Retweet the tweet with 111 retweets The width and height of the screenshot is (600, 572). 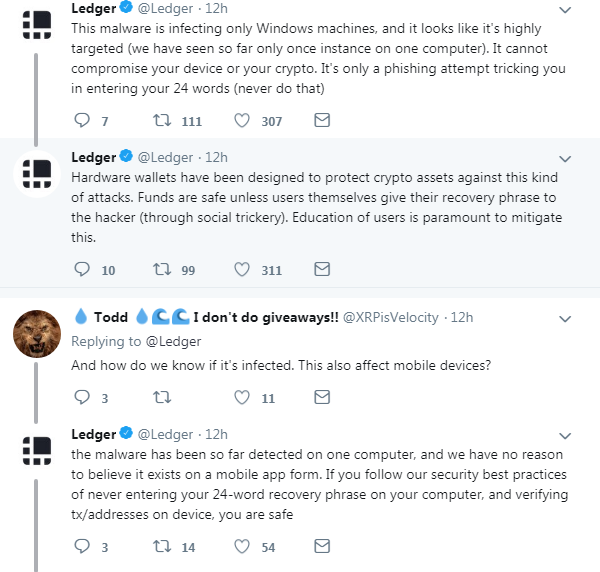click(x=161, y=120)
